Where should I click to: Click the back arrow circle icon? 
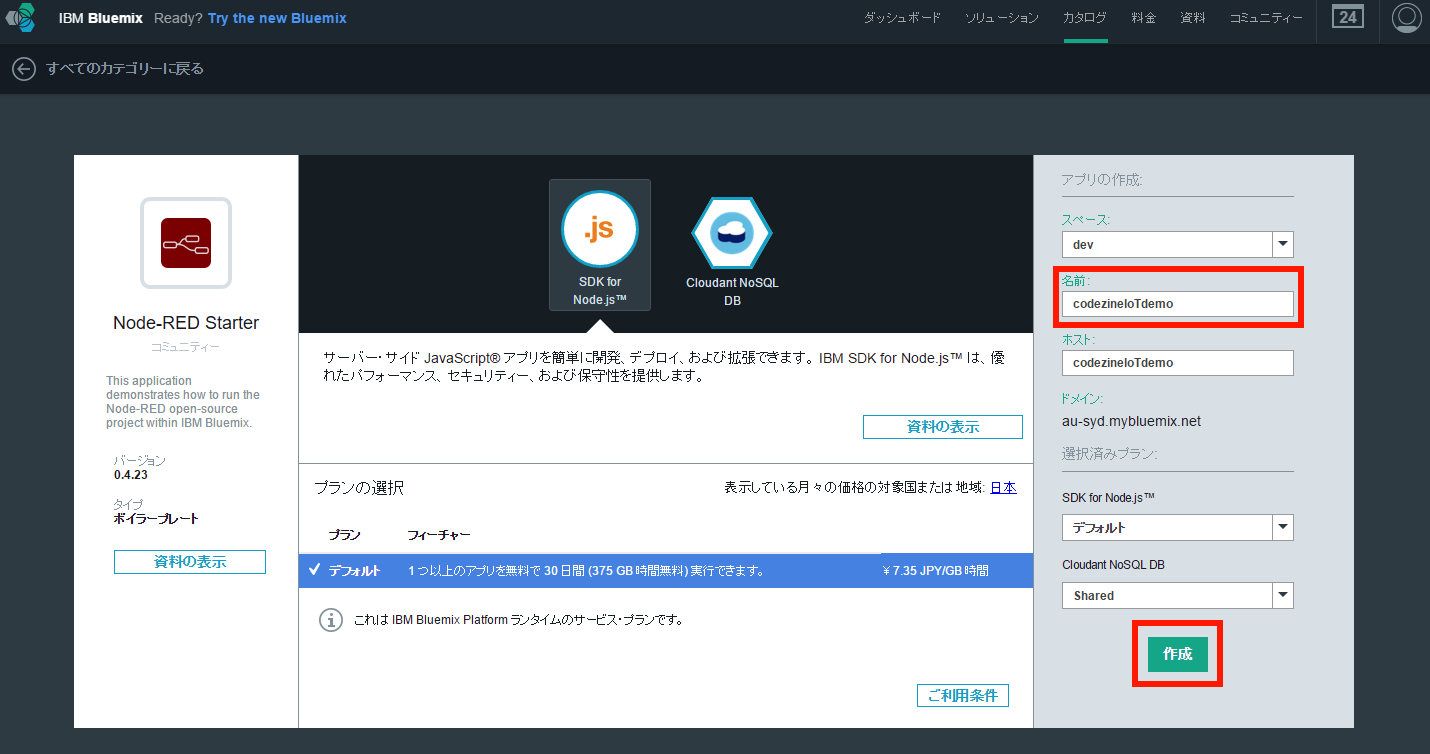23,69
